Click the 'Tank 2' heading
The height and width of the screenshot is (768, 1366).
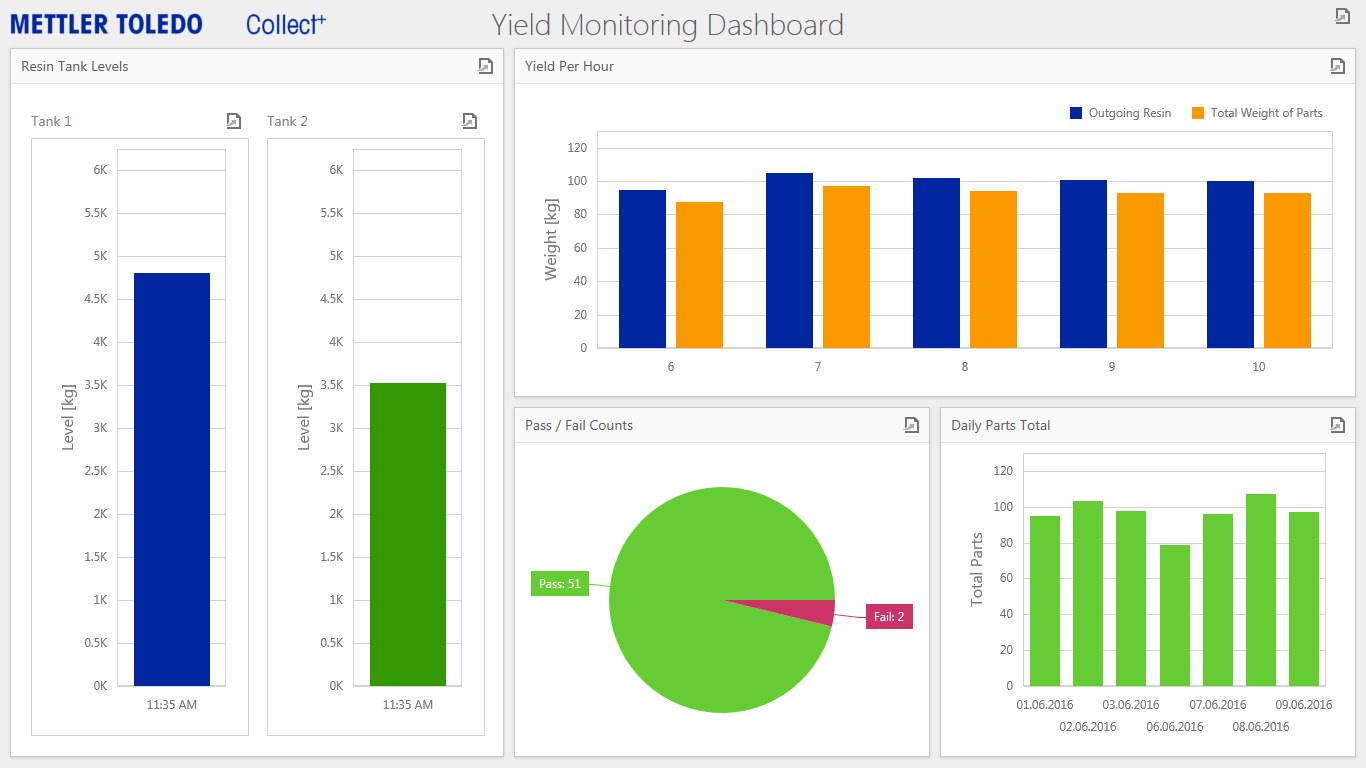pos(287,121)
